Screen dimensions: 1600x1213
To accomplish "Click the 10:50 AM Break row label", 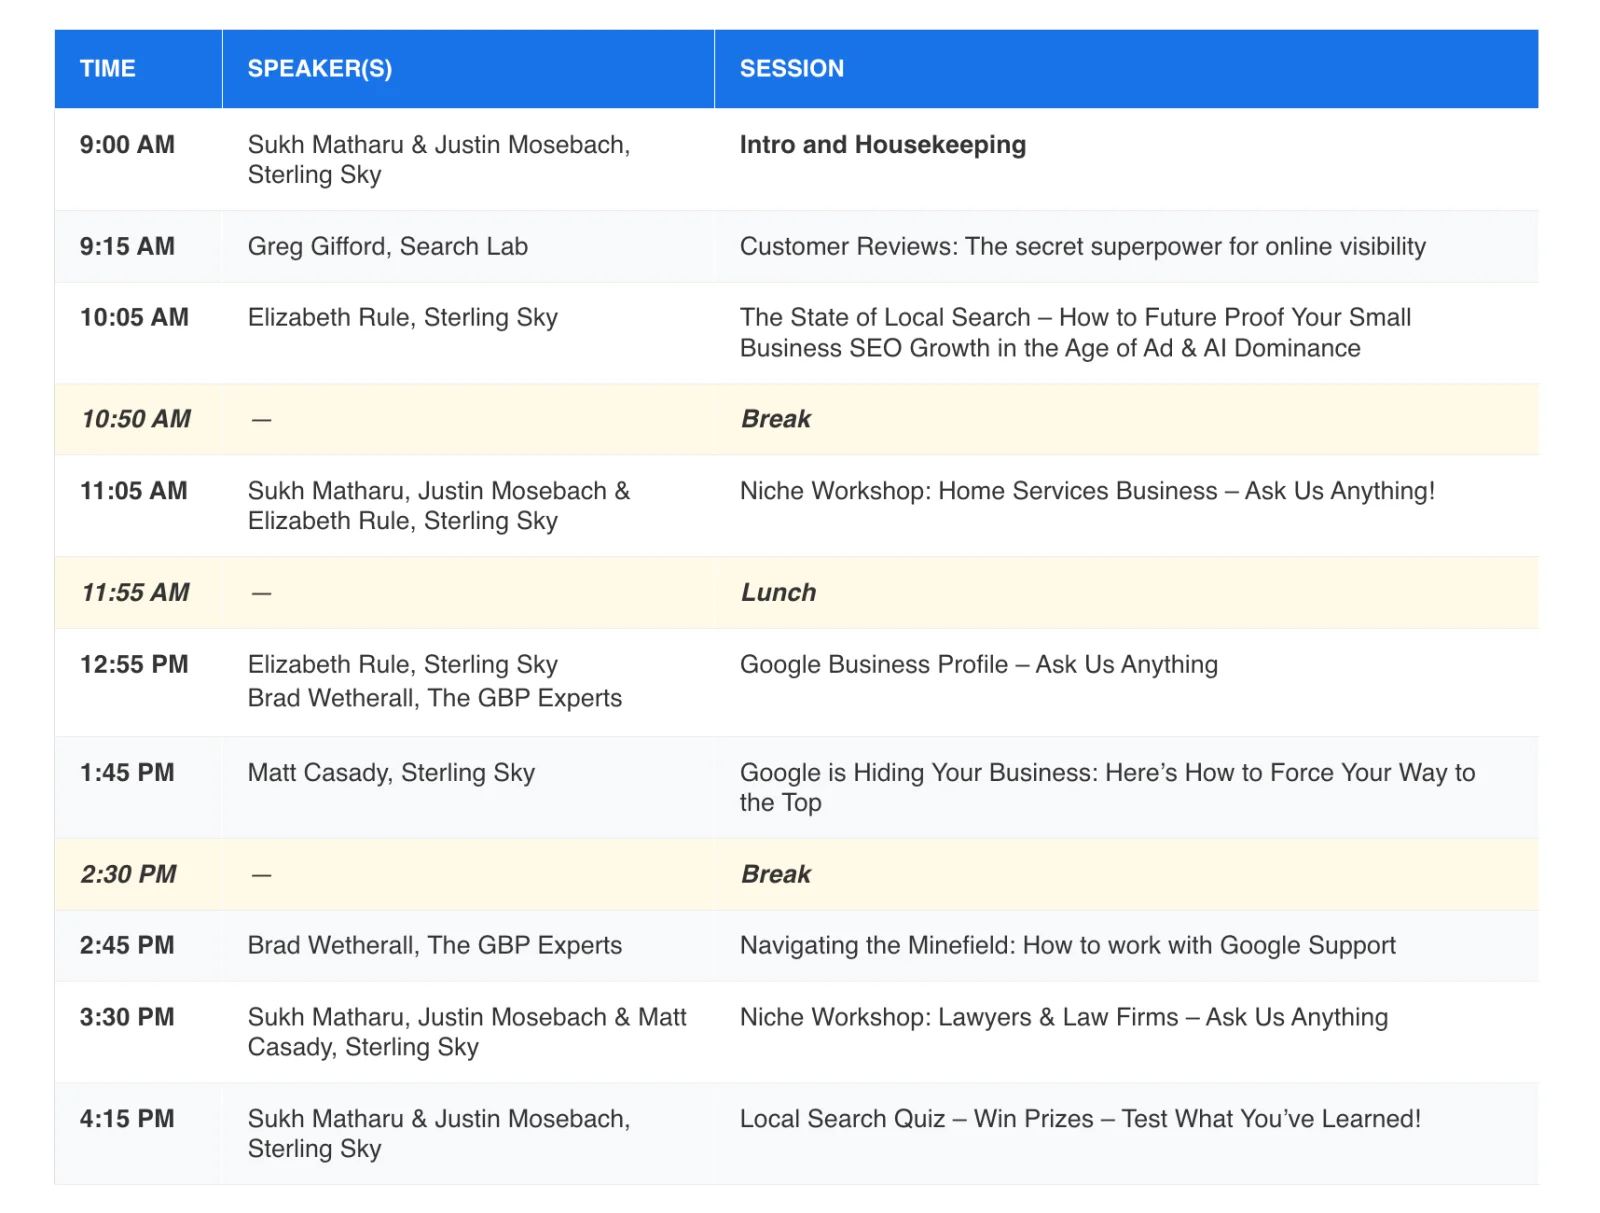I will point(776,419).
